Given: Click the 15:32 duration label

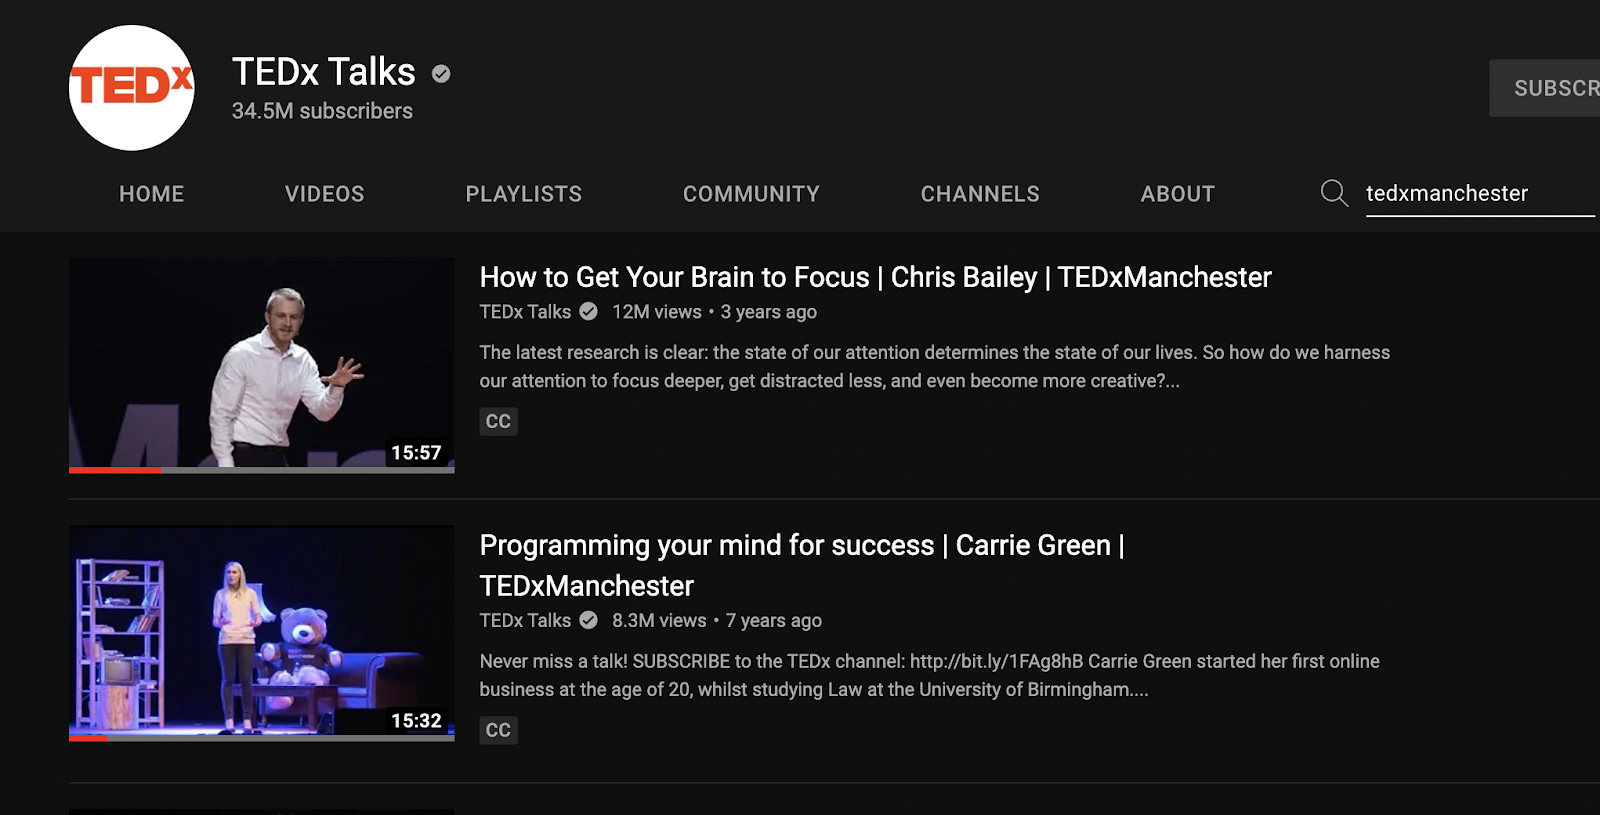Looking at the screenshot, I should (x=416, y=721).
